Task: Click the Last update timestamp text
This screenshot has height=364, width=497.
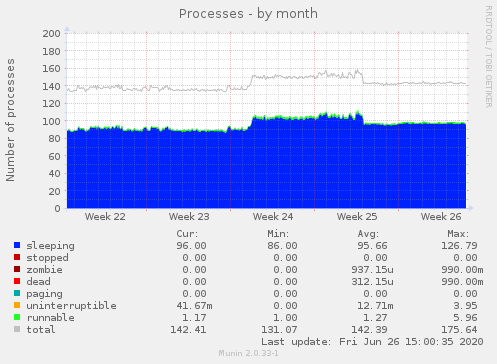Action: [372, 342]
